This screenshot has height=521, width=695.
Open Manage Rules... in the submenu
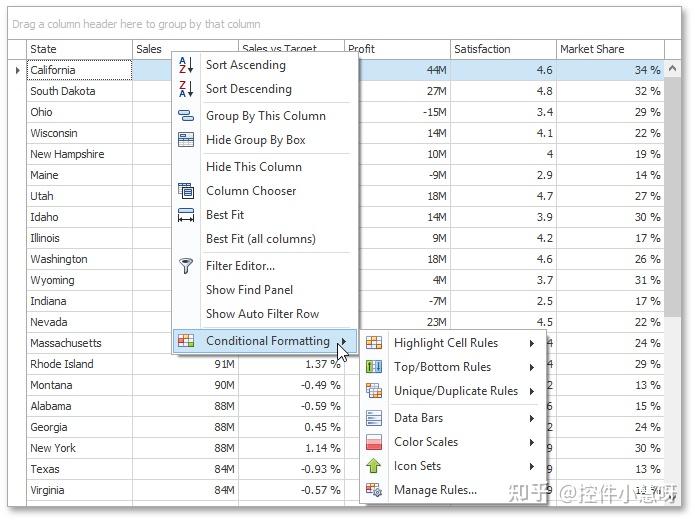[453, 490]
